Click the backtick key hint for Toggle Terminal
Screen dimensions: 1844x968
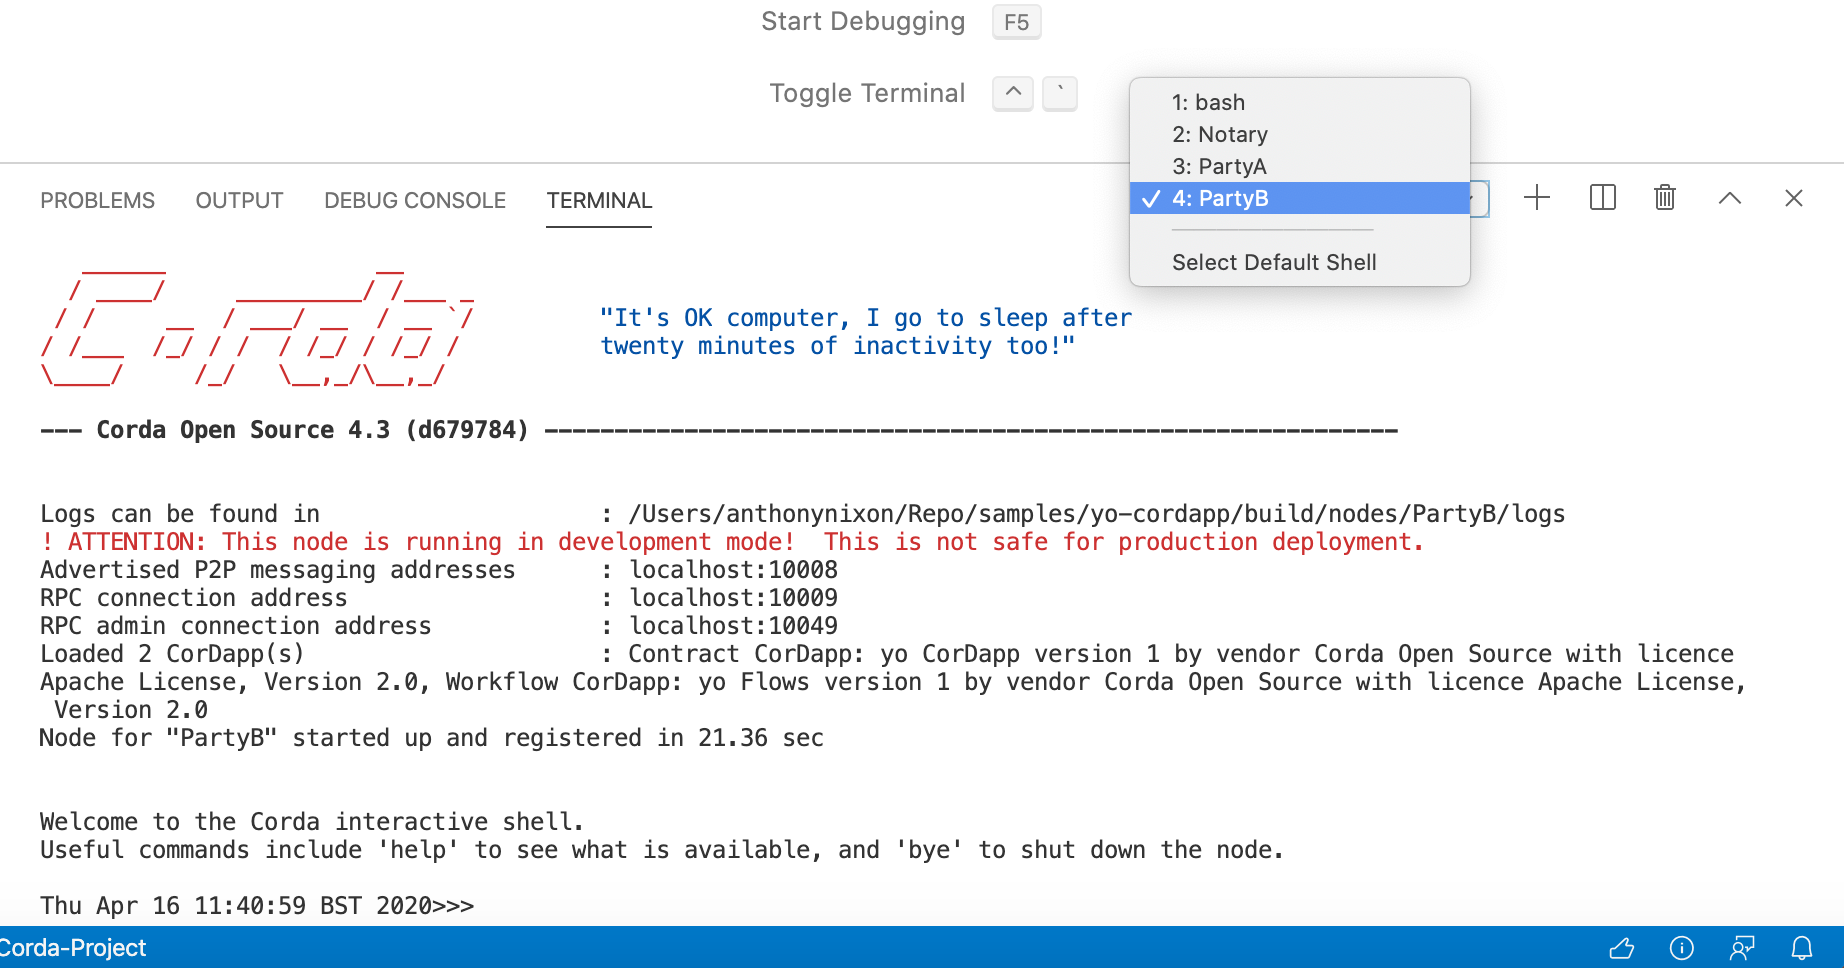(1060, 93)
